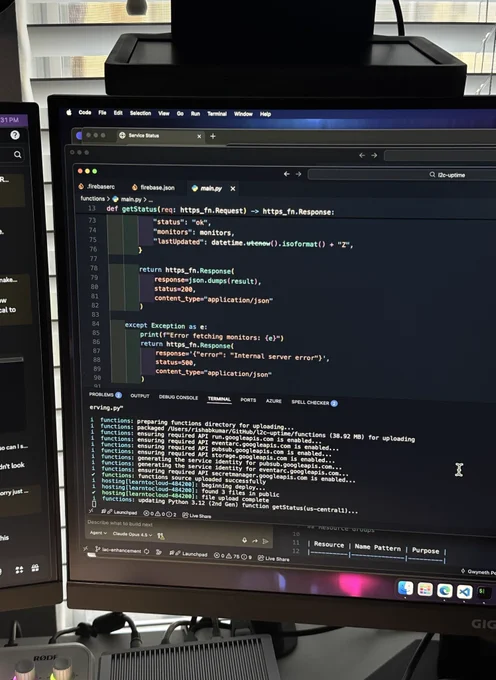Click four-square grid icon on left monitor
Image resolution: width=496 pixels, height=680 pixels.
[19, 570]
